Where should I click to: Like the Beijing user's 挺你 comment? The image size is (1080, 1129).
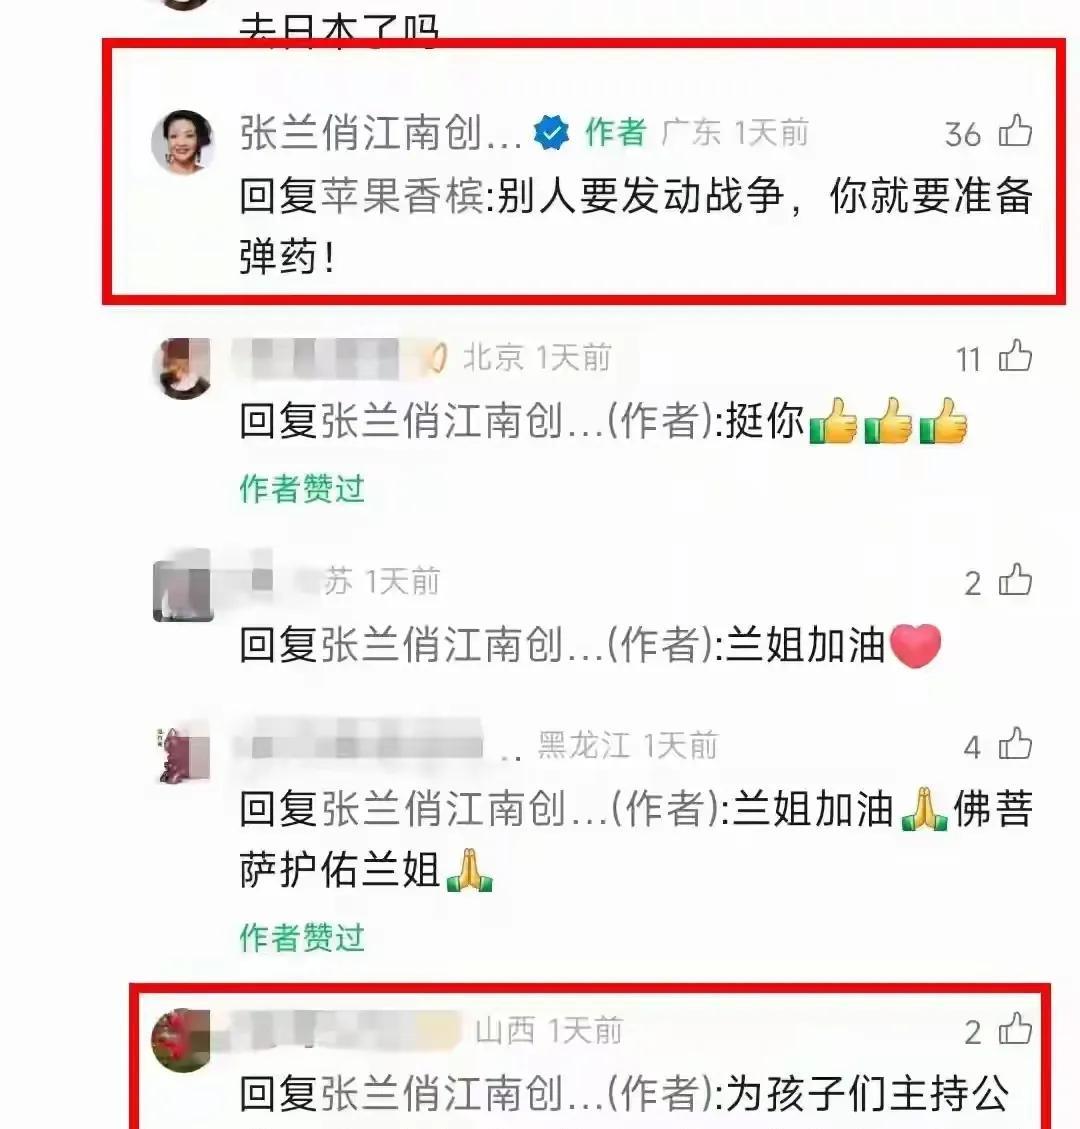1015,356
